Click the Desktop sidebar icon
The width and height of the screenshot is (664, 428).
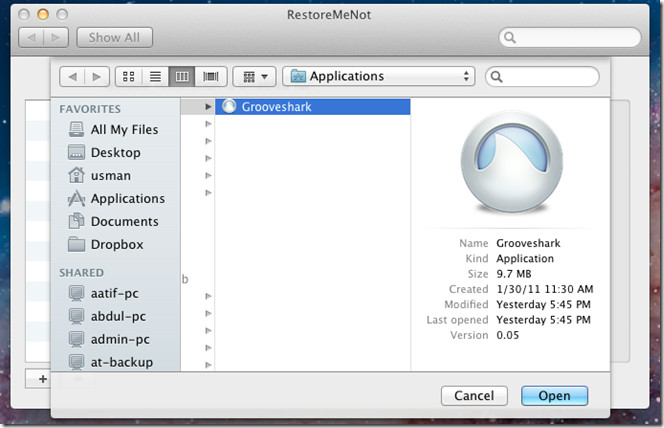click(x=76, y=152)
